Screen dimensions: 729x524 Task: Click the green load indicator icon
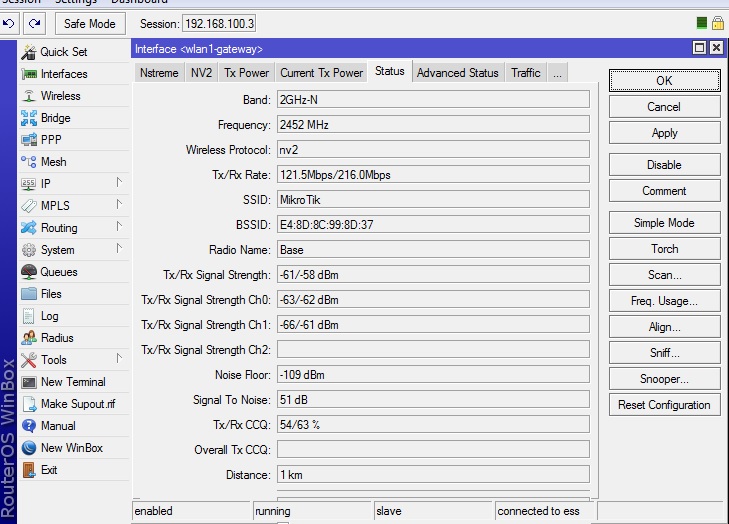tap(702, 23)
